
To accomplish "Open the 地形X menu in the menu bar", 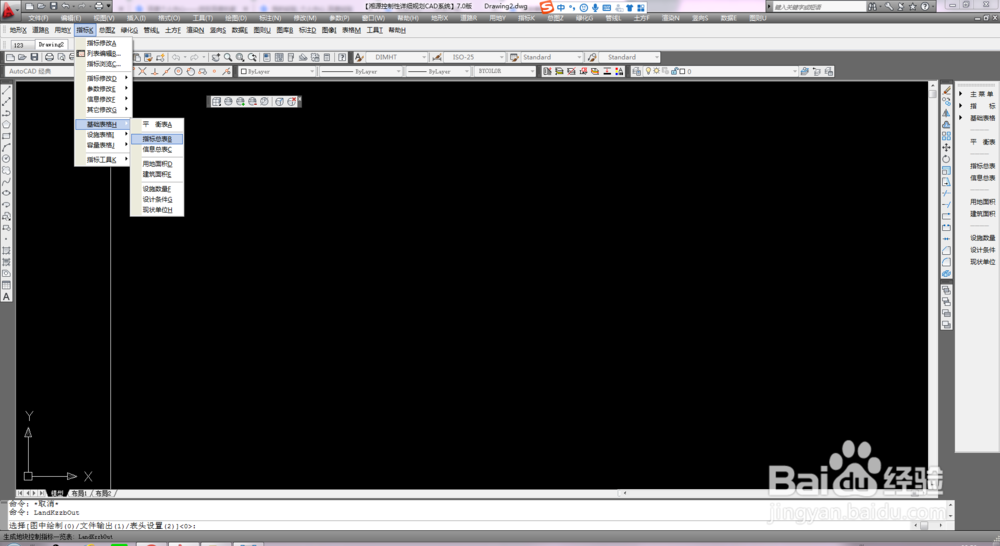I will (18, 30).
